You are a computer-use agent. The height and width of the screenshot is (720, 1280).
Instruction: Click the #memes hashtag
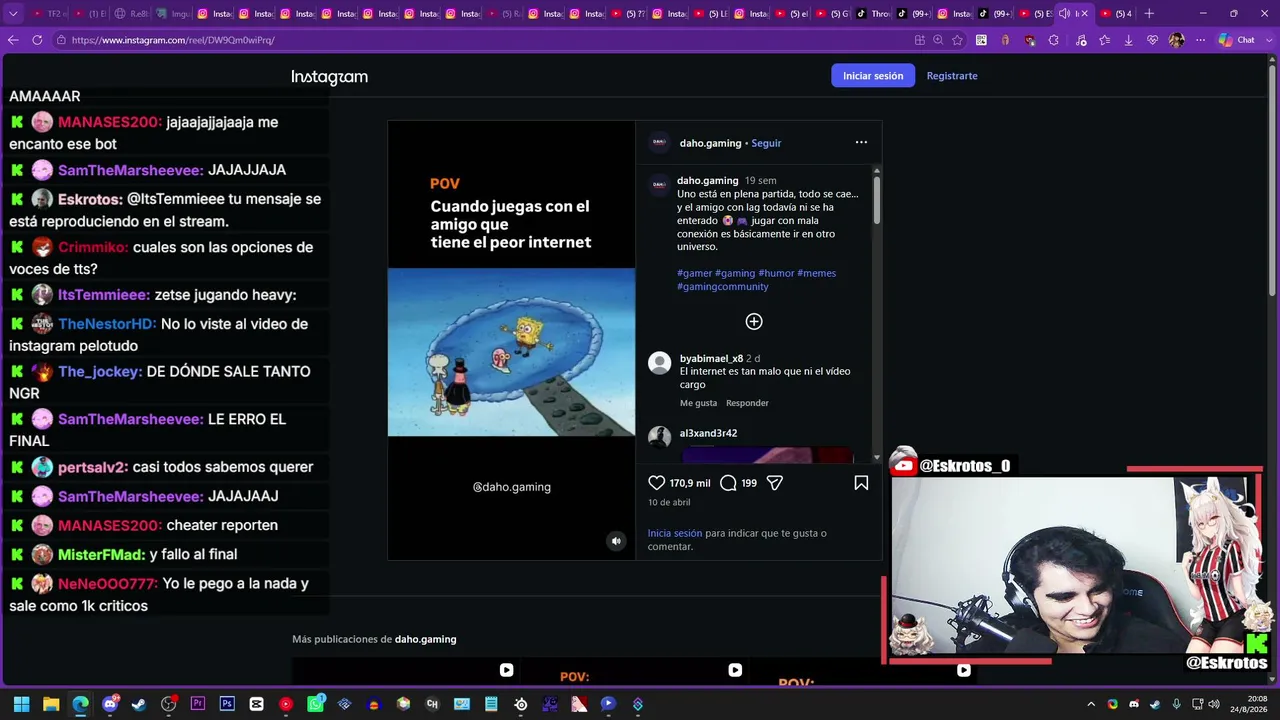coord(817,273)
